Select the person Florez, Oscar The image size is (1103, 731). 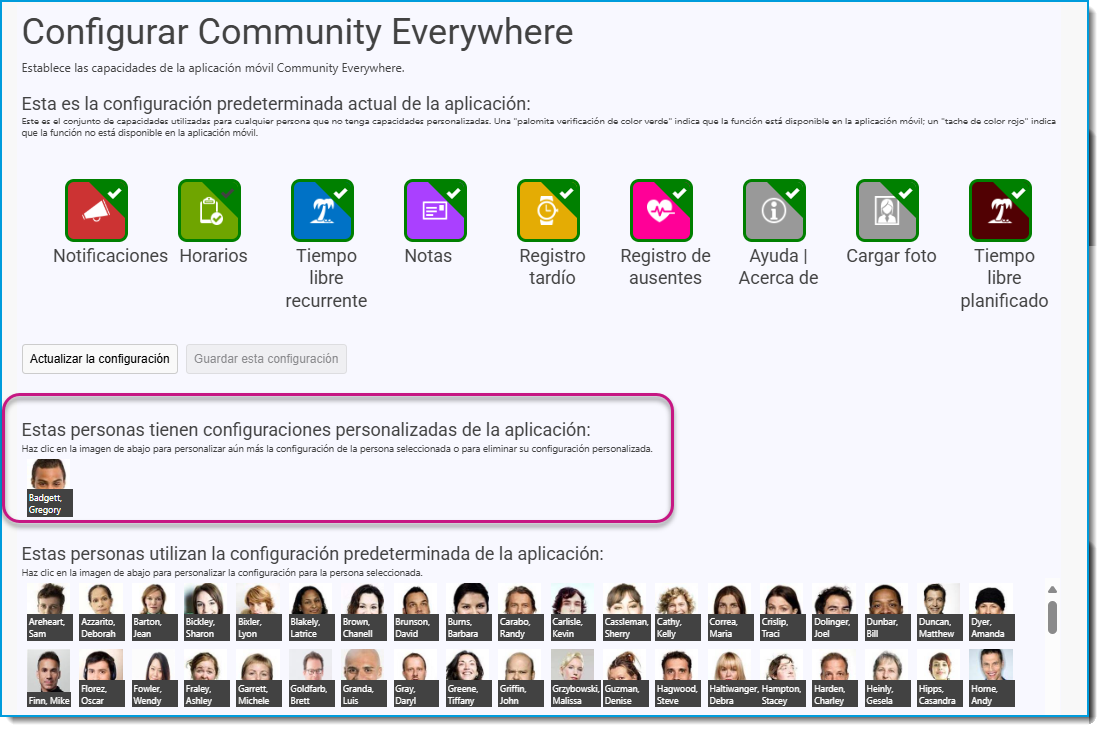[101, 678]
